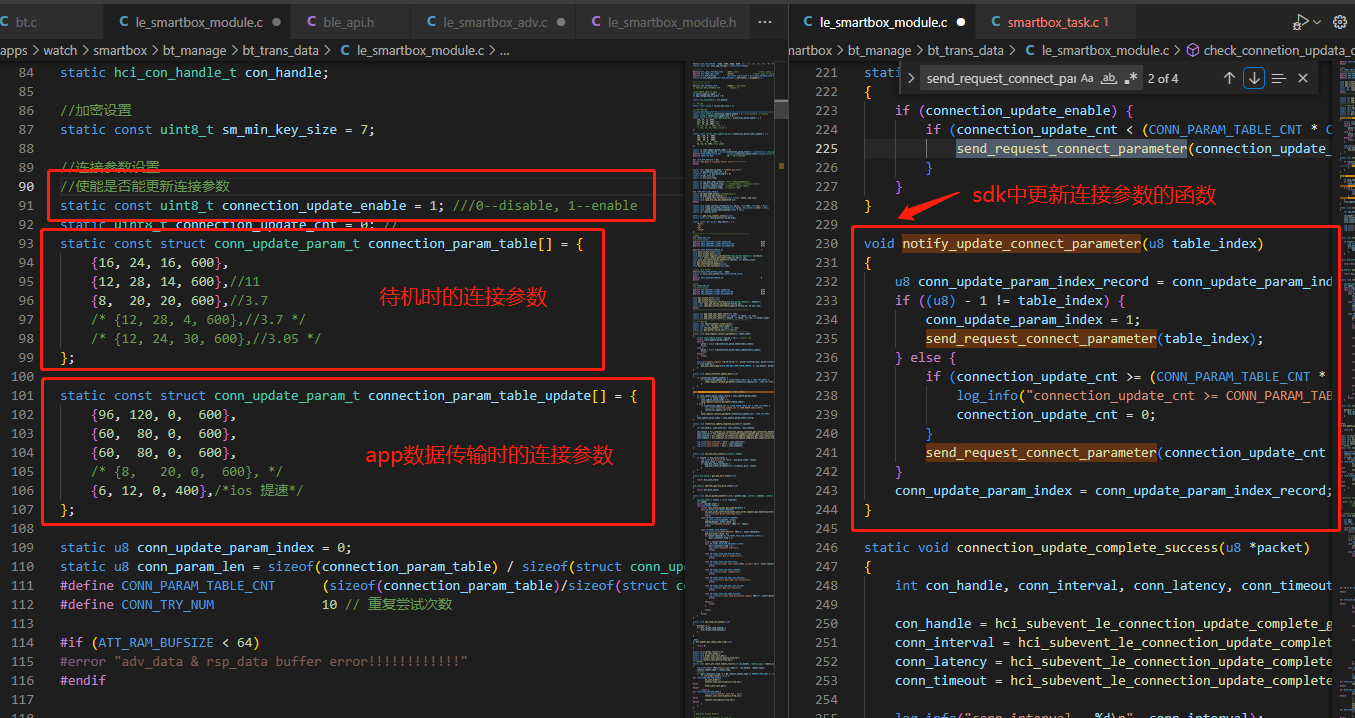This screenshot has height=718, width=1355.
Task: Go to the previous find match
Action: pyautogui.click(x=1229, y=78)
